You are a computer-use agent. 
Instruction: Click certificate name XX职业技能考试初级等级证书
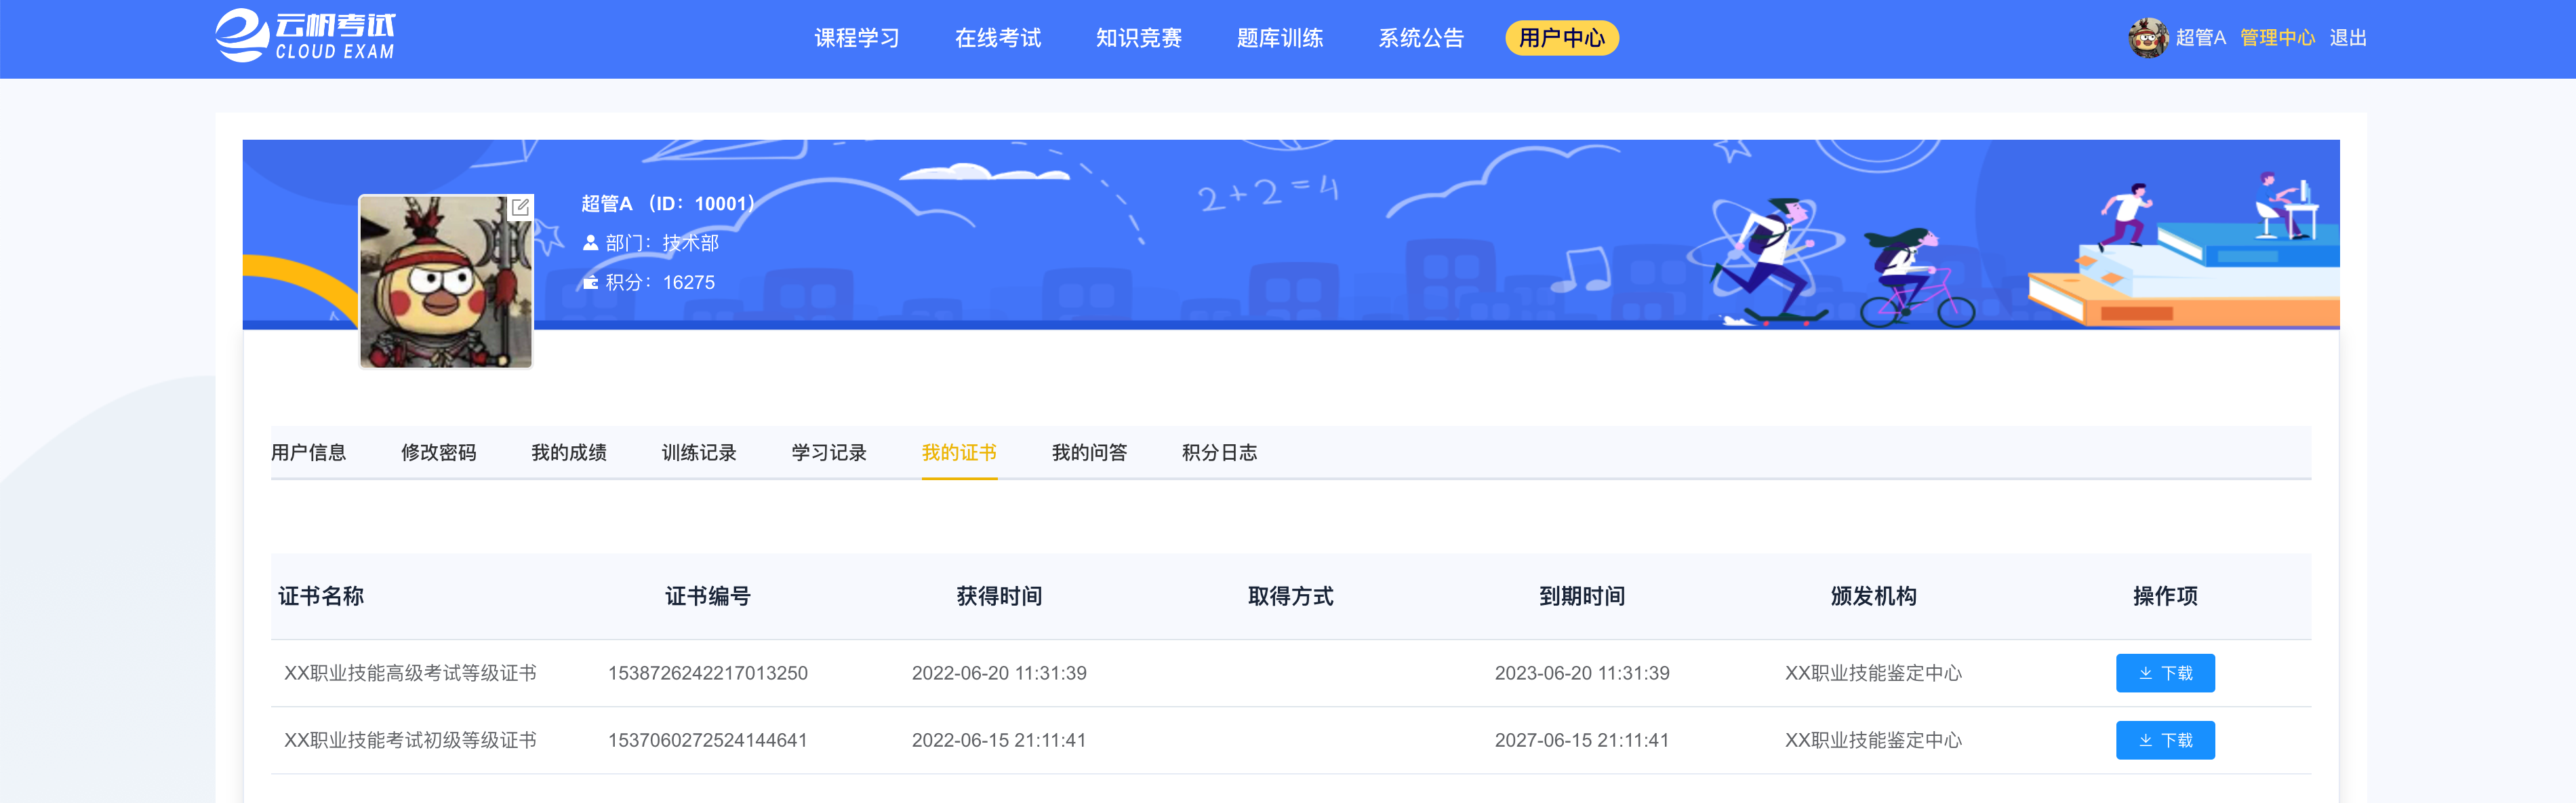[410, 740]
